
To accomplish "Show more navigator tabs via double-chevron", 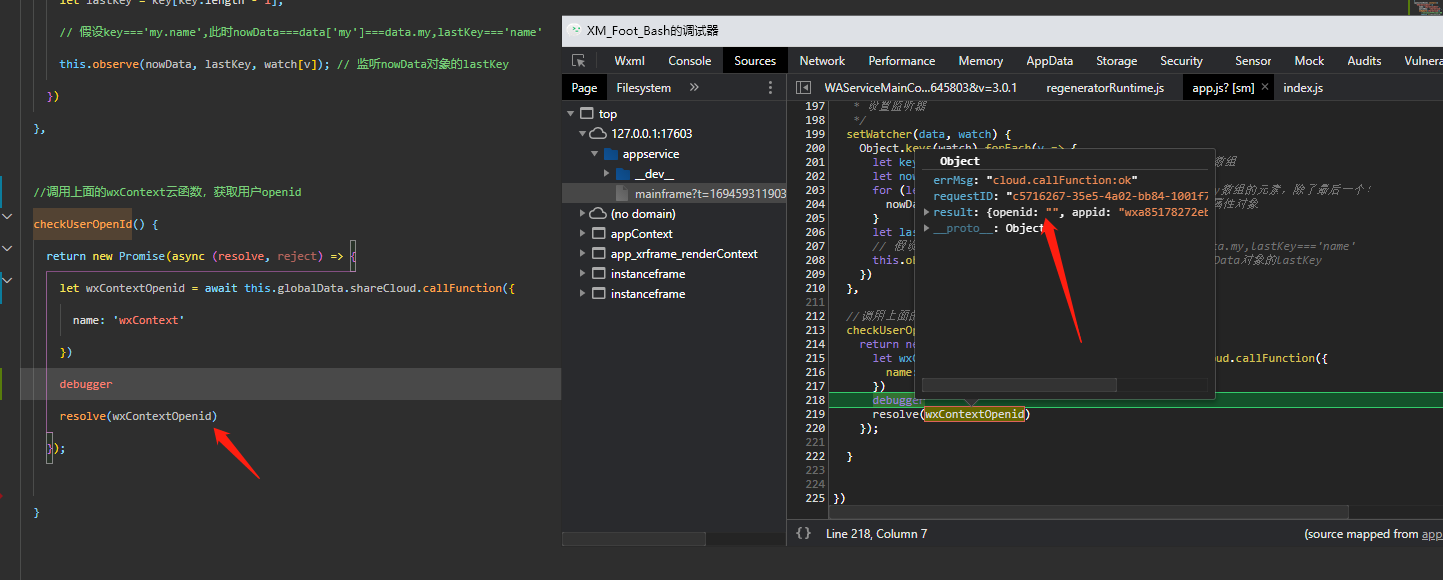I will pyautogui.click(x=694, y=88).
